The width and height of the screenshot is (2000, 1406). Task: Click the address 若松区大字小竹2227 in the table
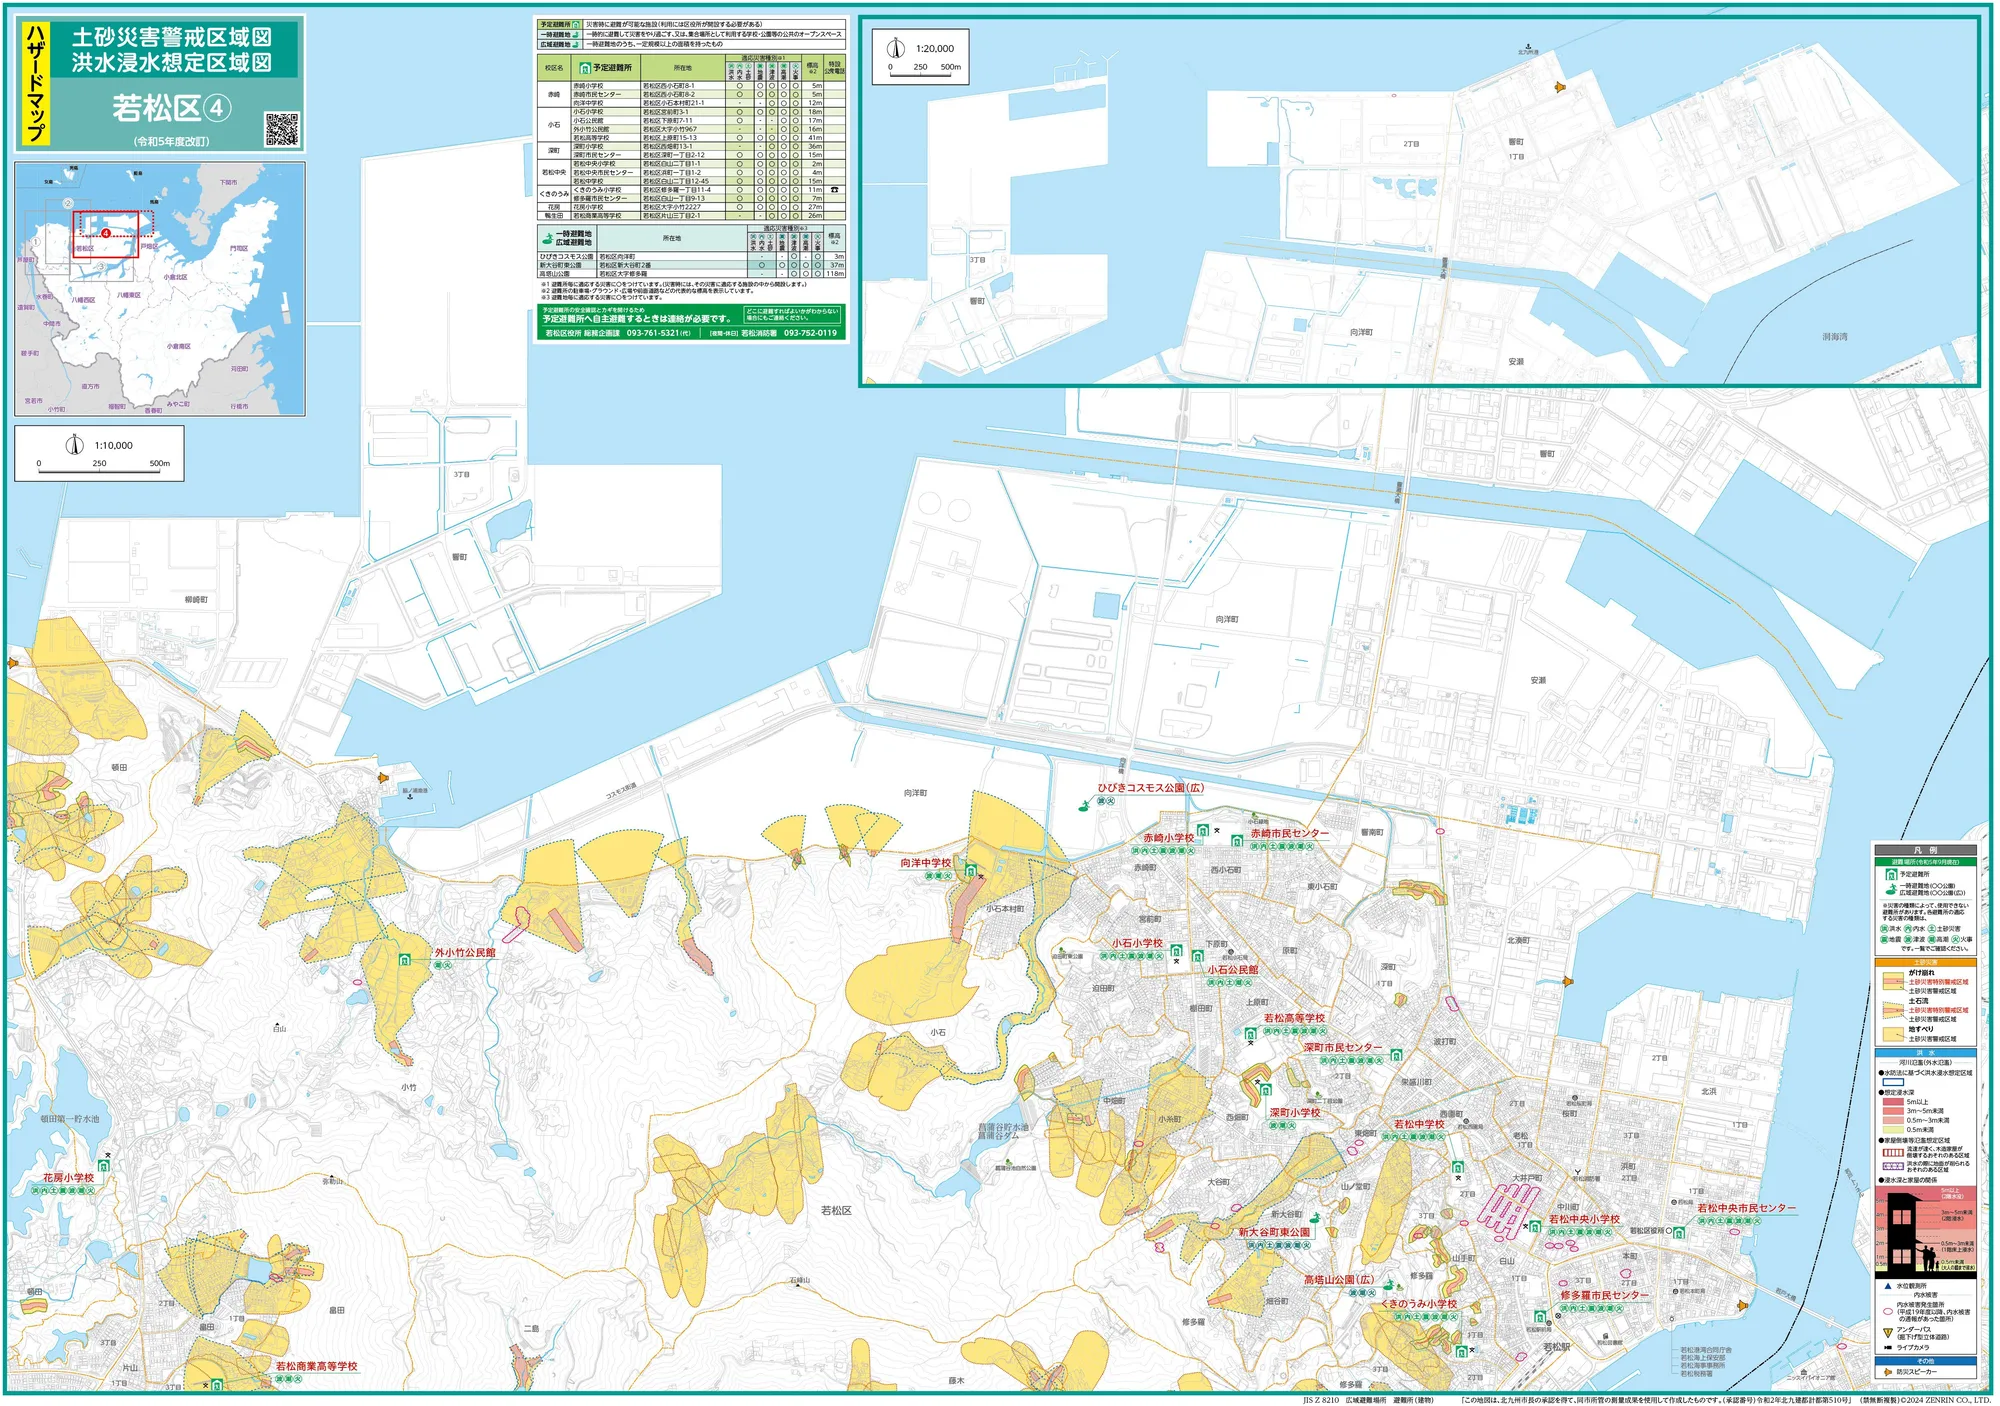tap(672, 207)
